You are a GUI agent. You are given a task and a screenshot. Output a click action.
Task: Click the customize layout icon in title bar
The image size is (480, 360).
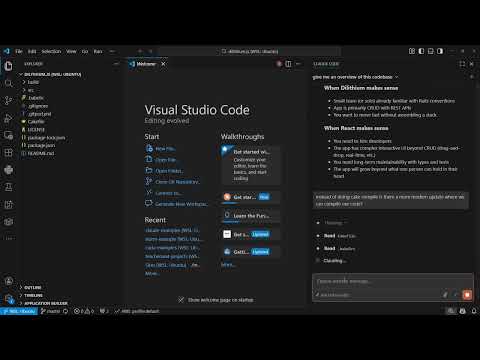[412, 51]
